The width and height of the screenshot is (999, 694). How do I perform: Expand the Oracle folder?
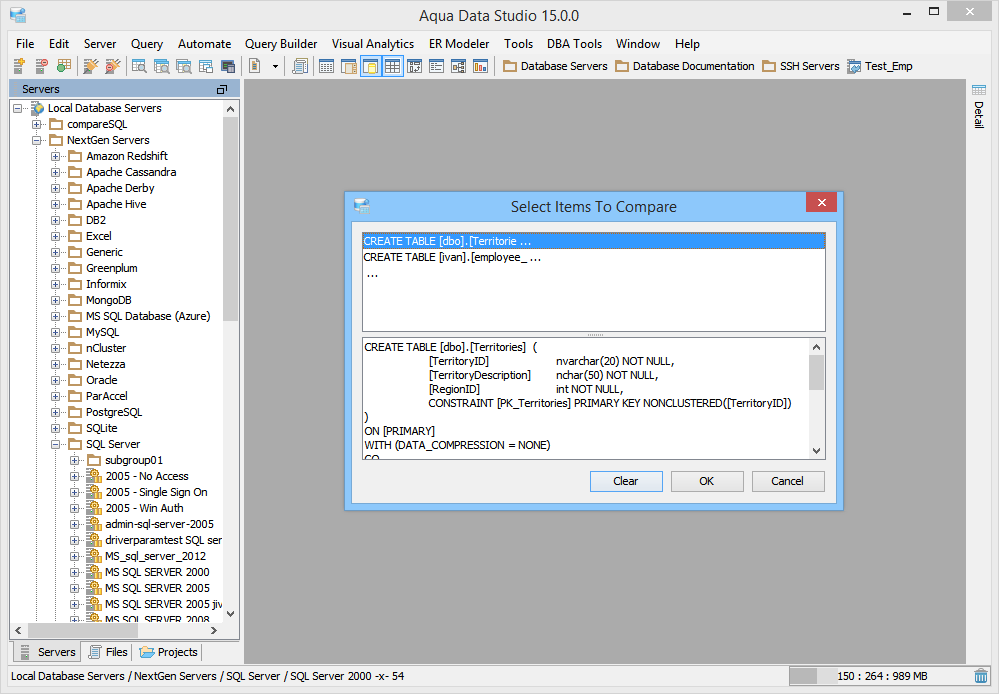(x=56, y=380)
